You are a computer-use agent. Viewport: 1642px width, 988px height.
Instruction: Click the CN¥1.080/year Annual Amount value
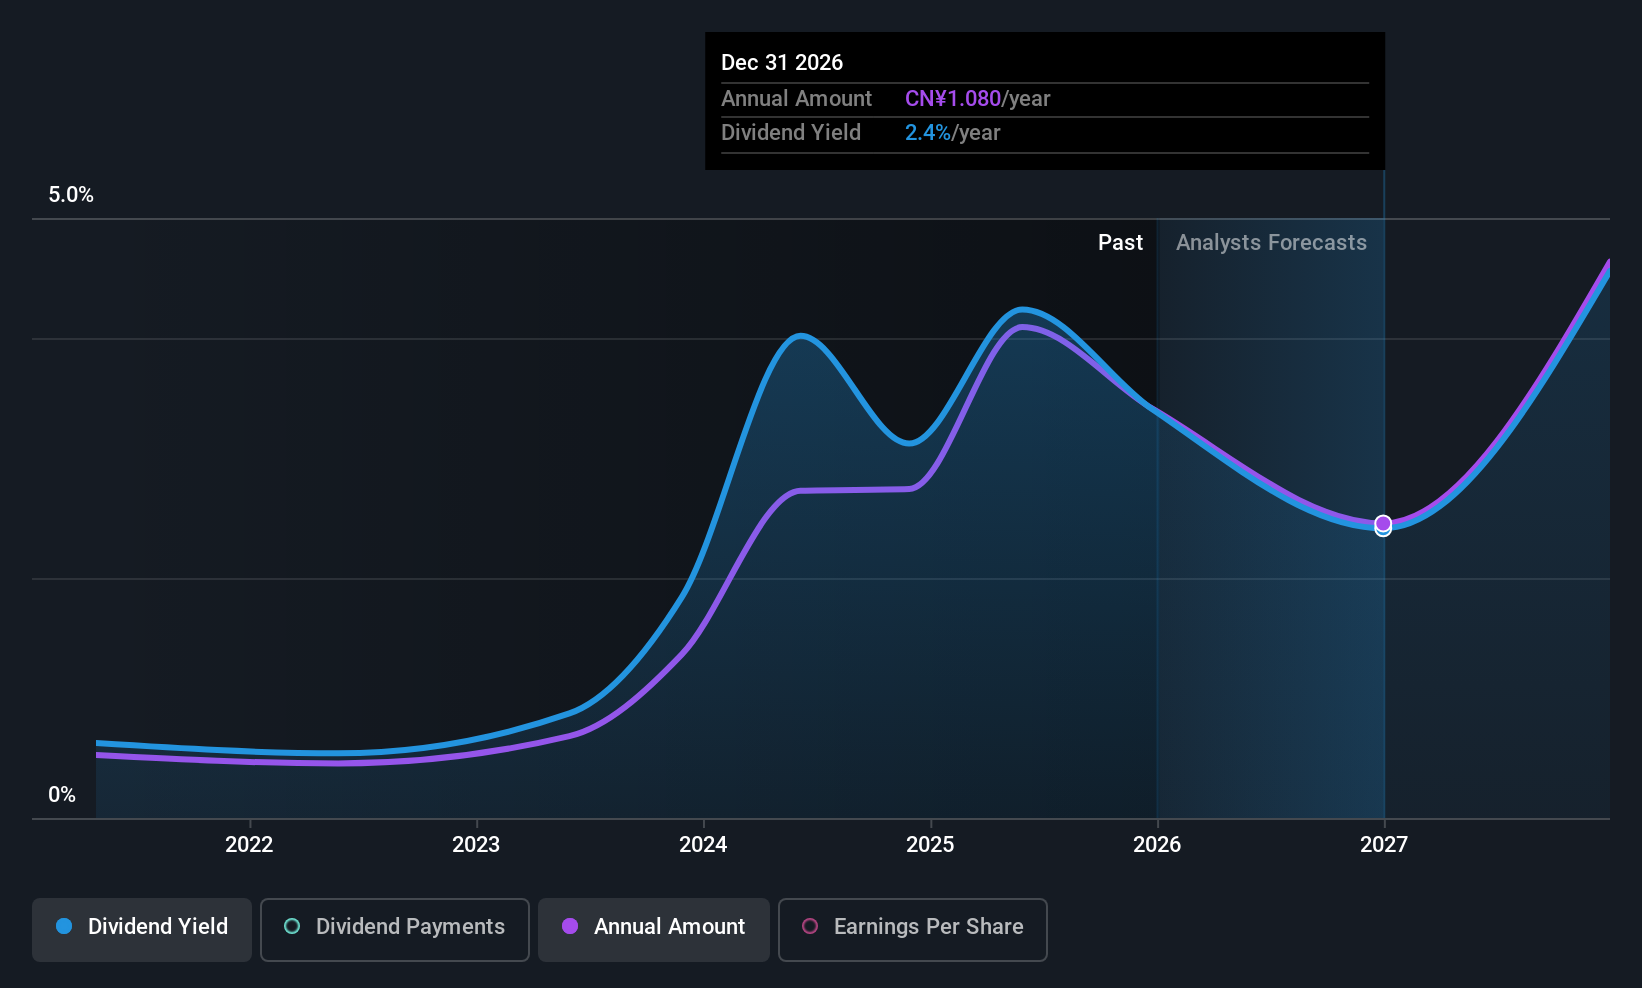977,99
